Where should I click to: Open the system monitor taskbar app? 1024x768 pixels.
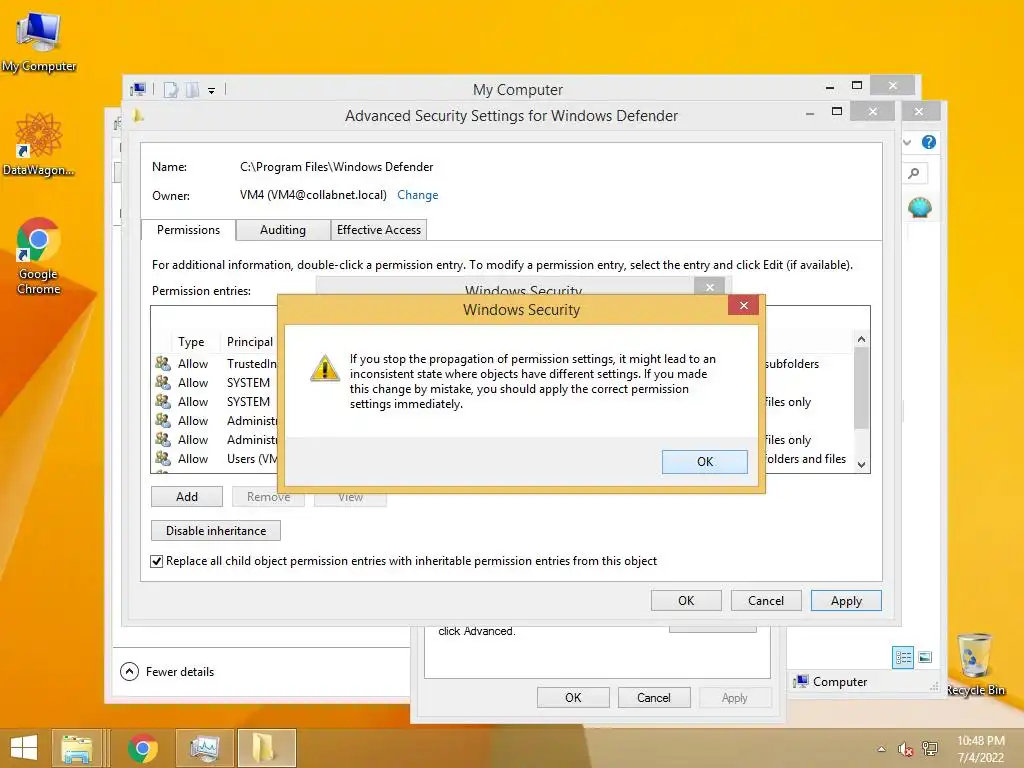(x=205, y=748)
